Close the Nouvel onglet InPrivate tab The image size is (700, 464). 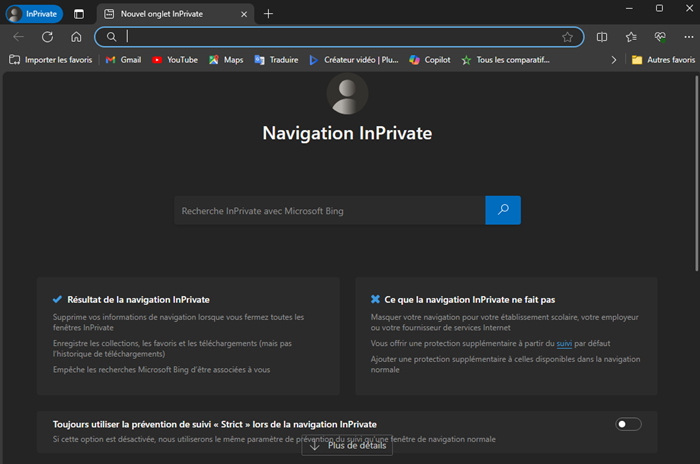click(x=244, y=14)
